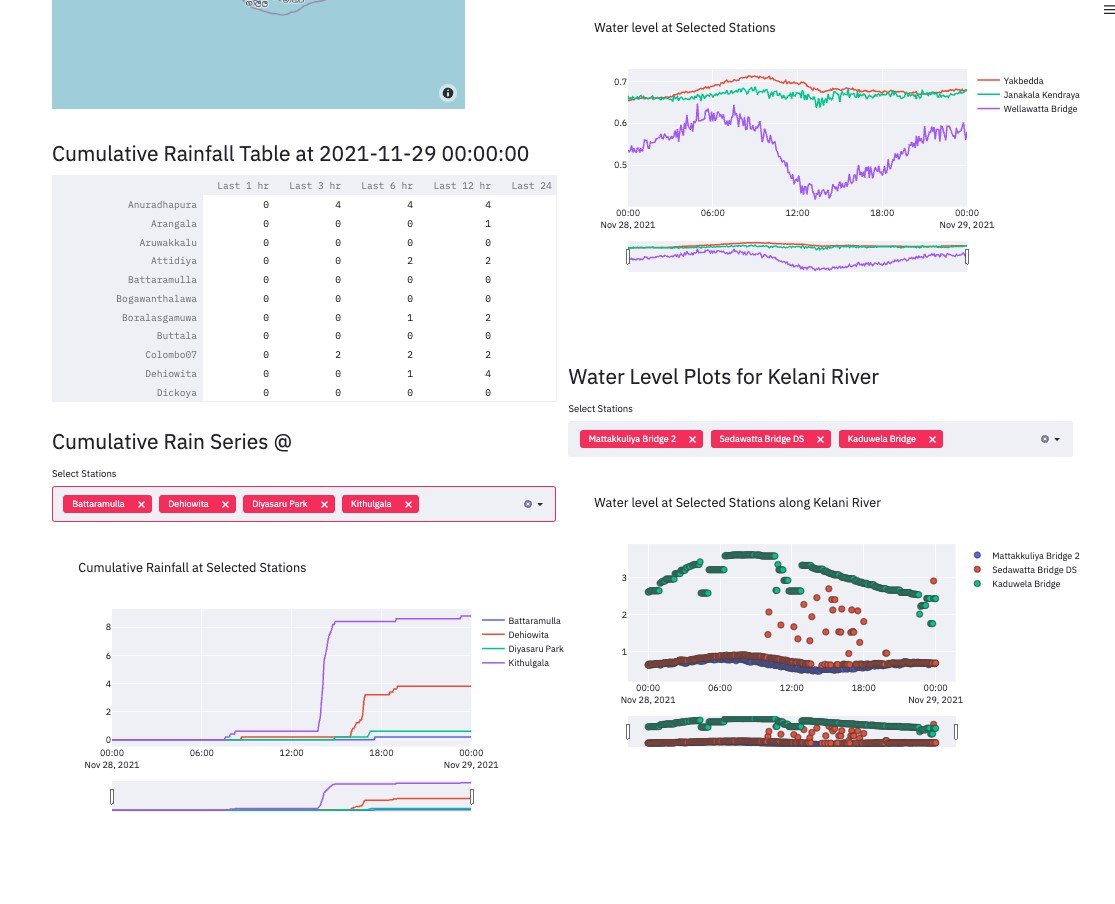
Task: Remove Dehiowita from selected stations
Action: pyautogui.click(x=226, y=505)
